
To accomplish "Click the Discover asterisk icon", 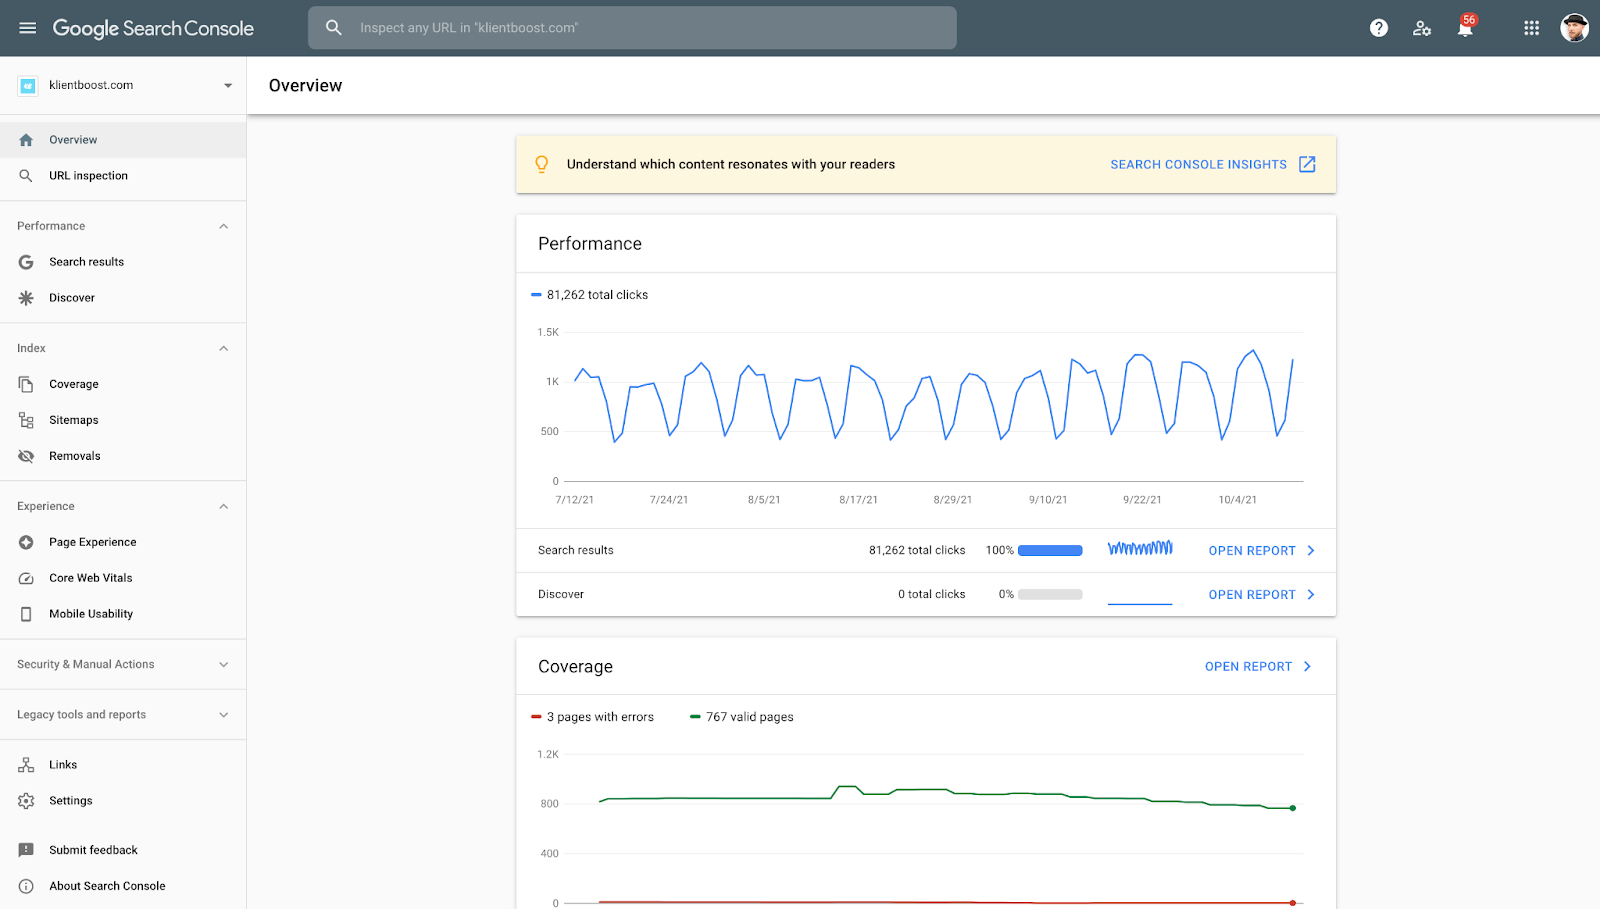I will [26, 298].
